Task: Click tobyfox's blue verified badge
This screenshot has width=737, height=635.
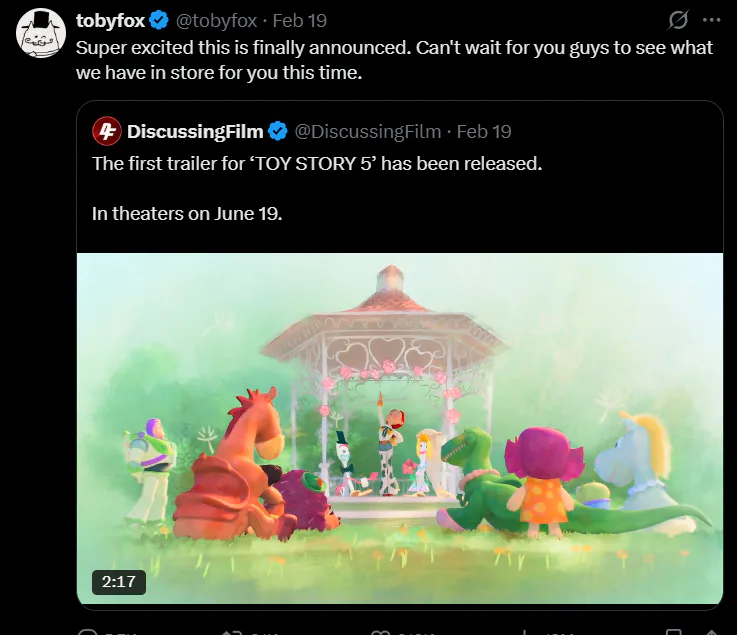Action: (x=159, y=21)
